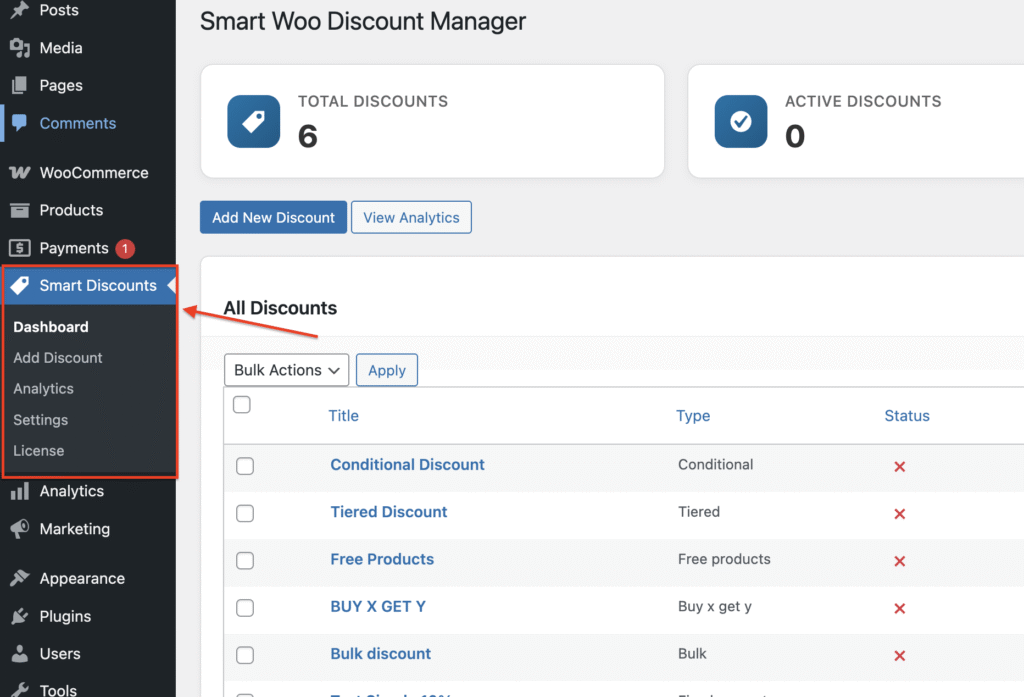Click the Smart Discounts tag icon
Image resolution: width=1024 pixels, height=697 pixels.
(19, 286)
